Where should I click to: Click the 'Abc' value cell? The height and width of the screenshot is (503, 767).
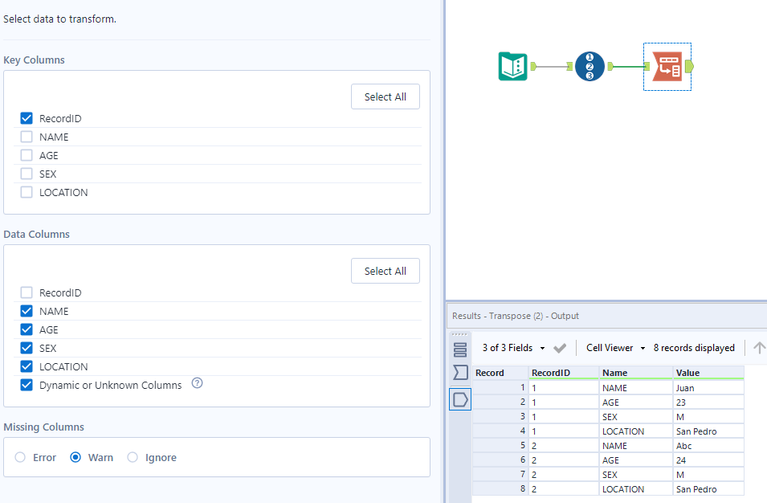click(708, 446)
